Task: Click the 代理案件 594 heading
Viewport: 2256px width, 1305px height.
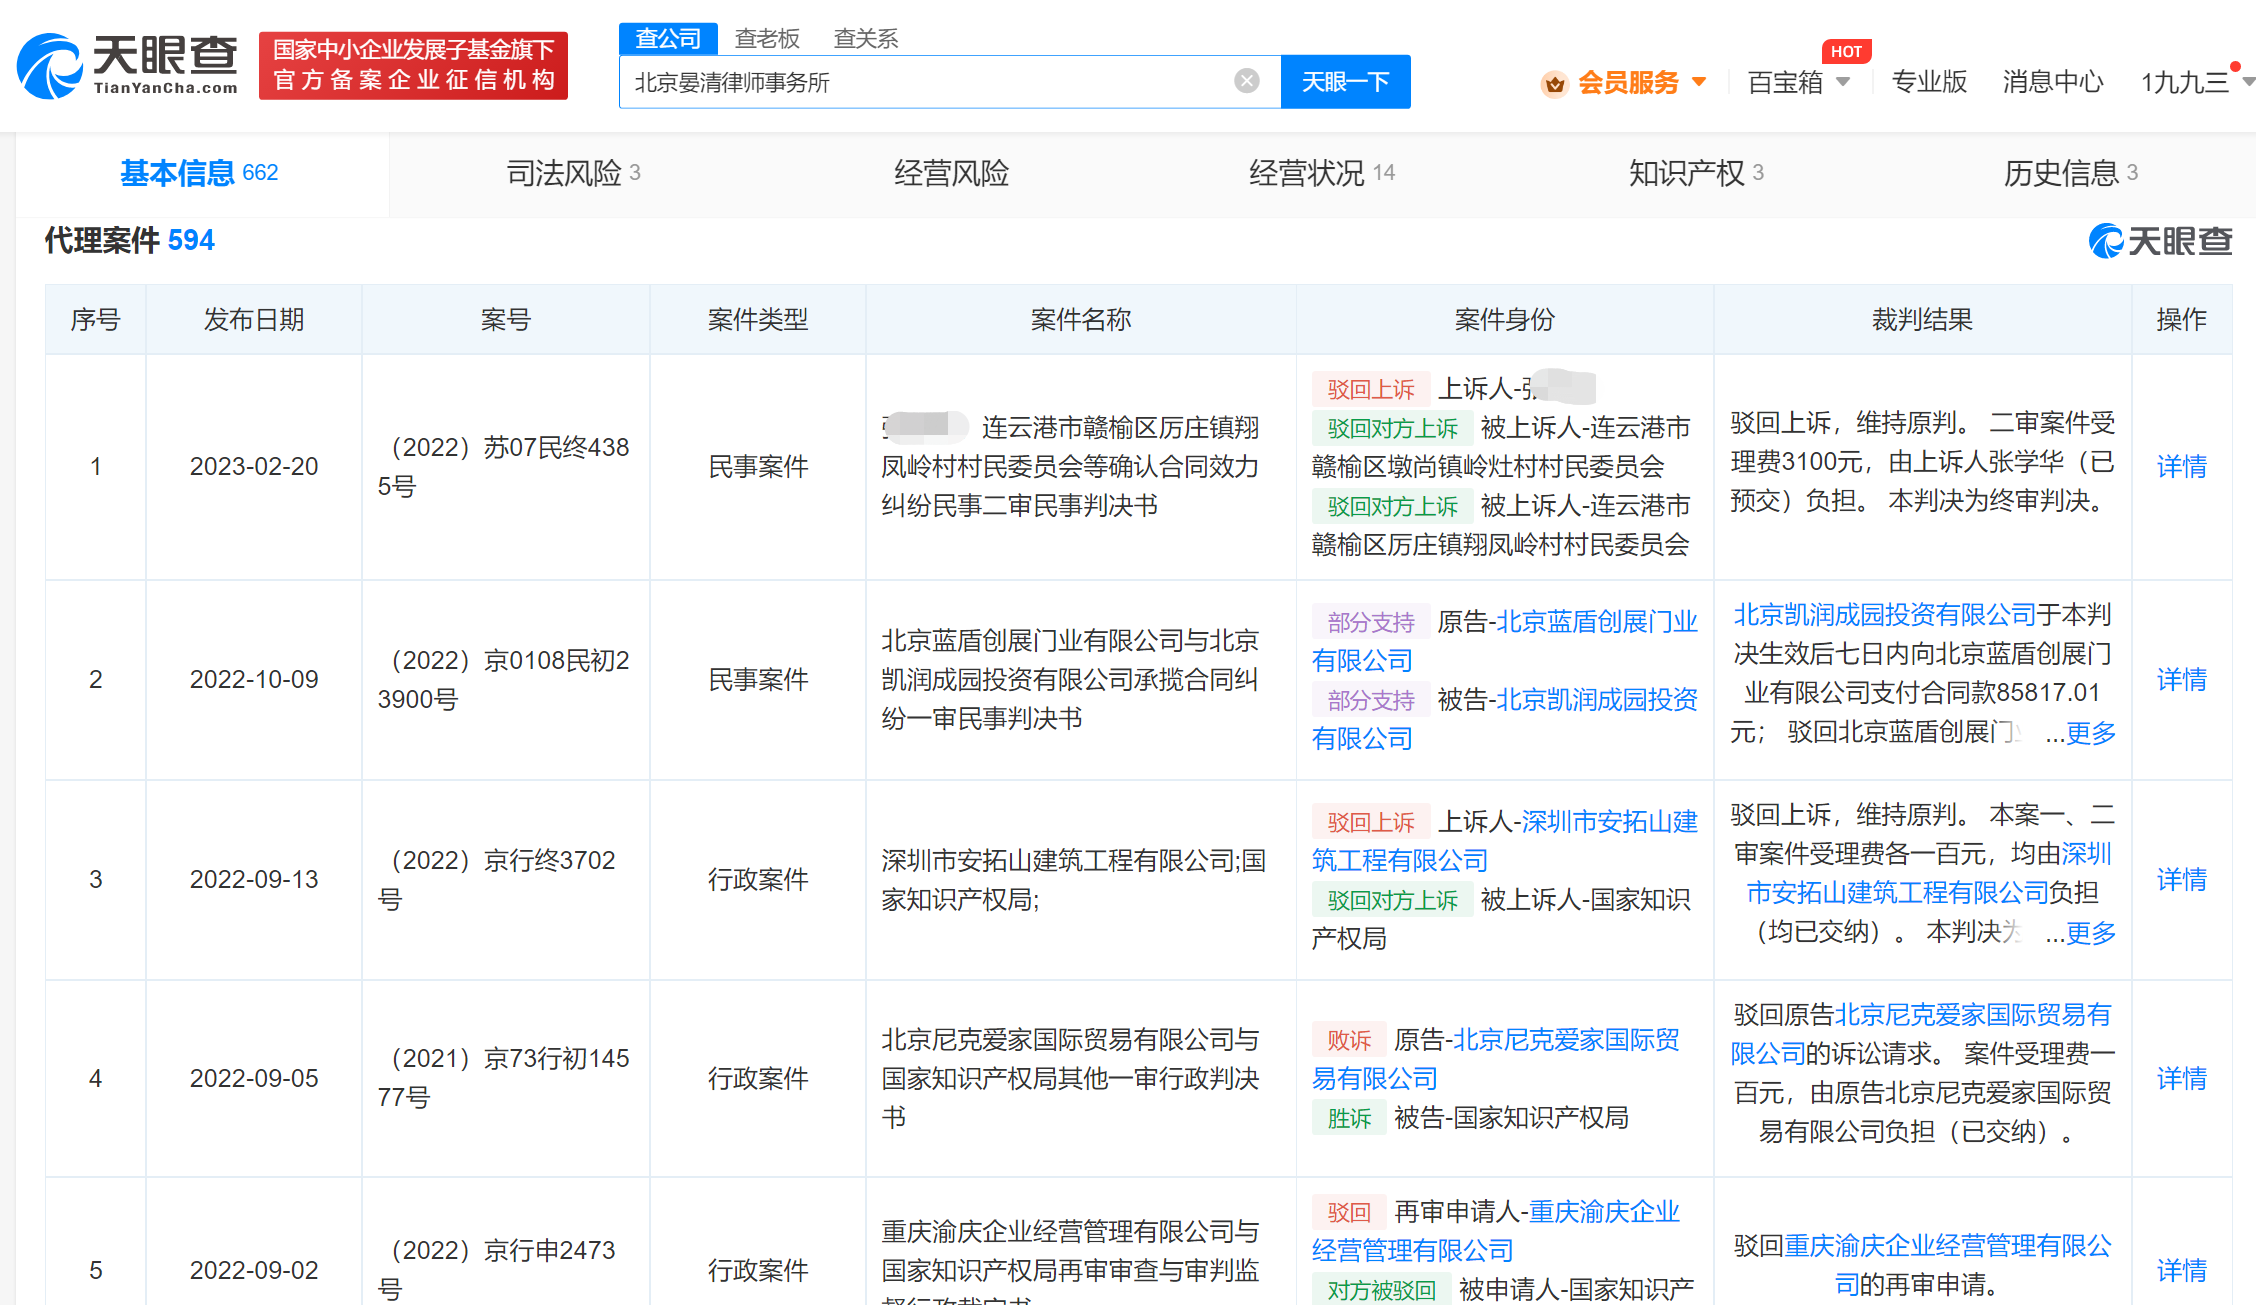Action: (129, 241)
